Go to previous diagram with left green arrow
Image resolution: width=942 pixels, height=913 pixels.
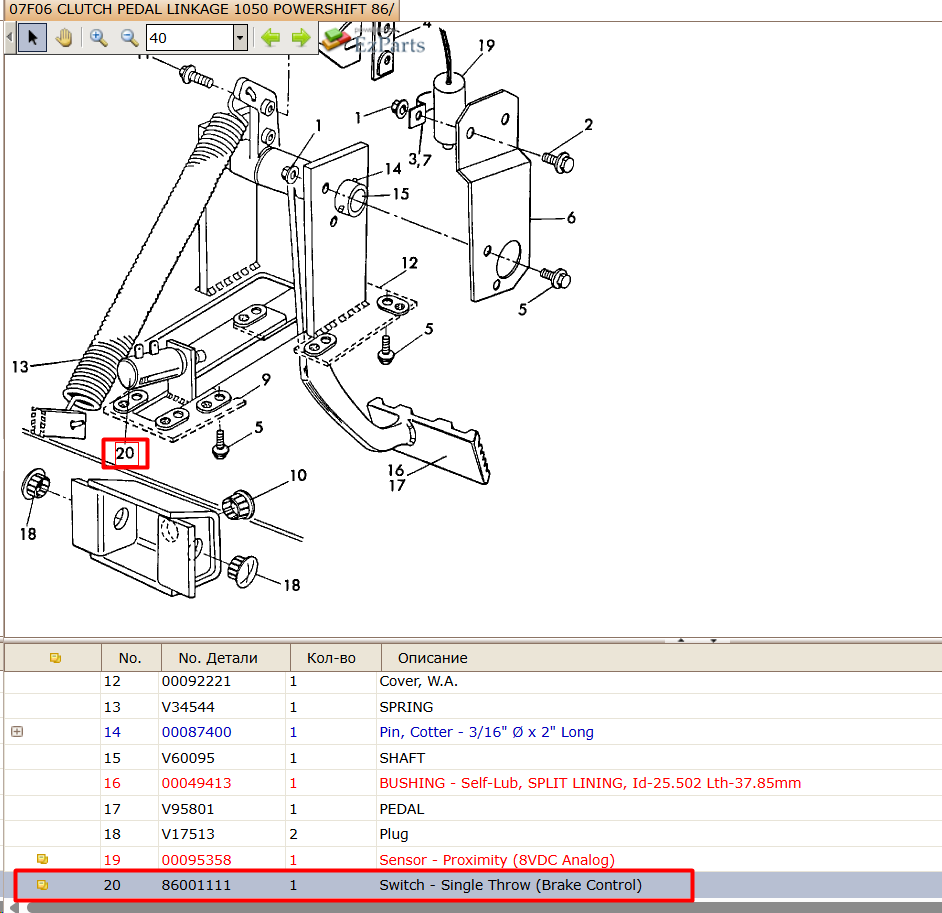270,38
